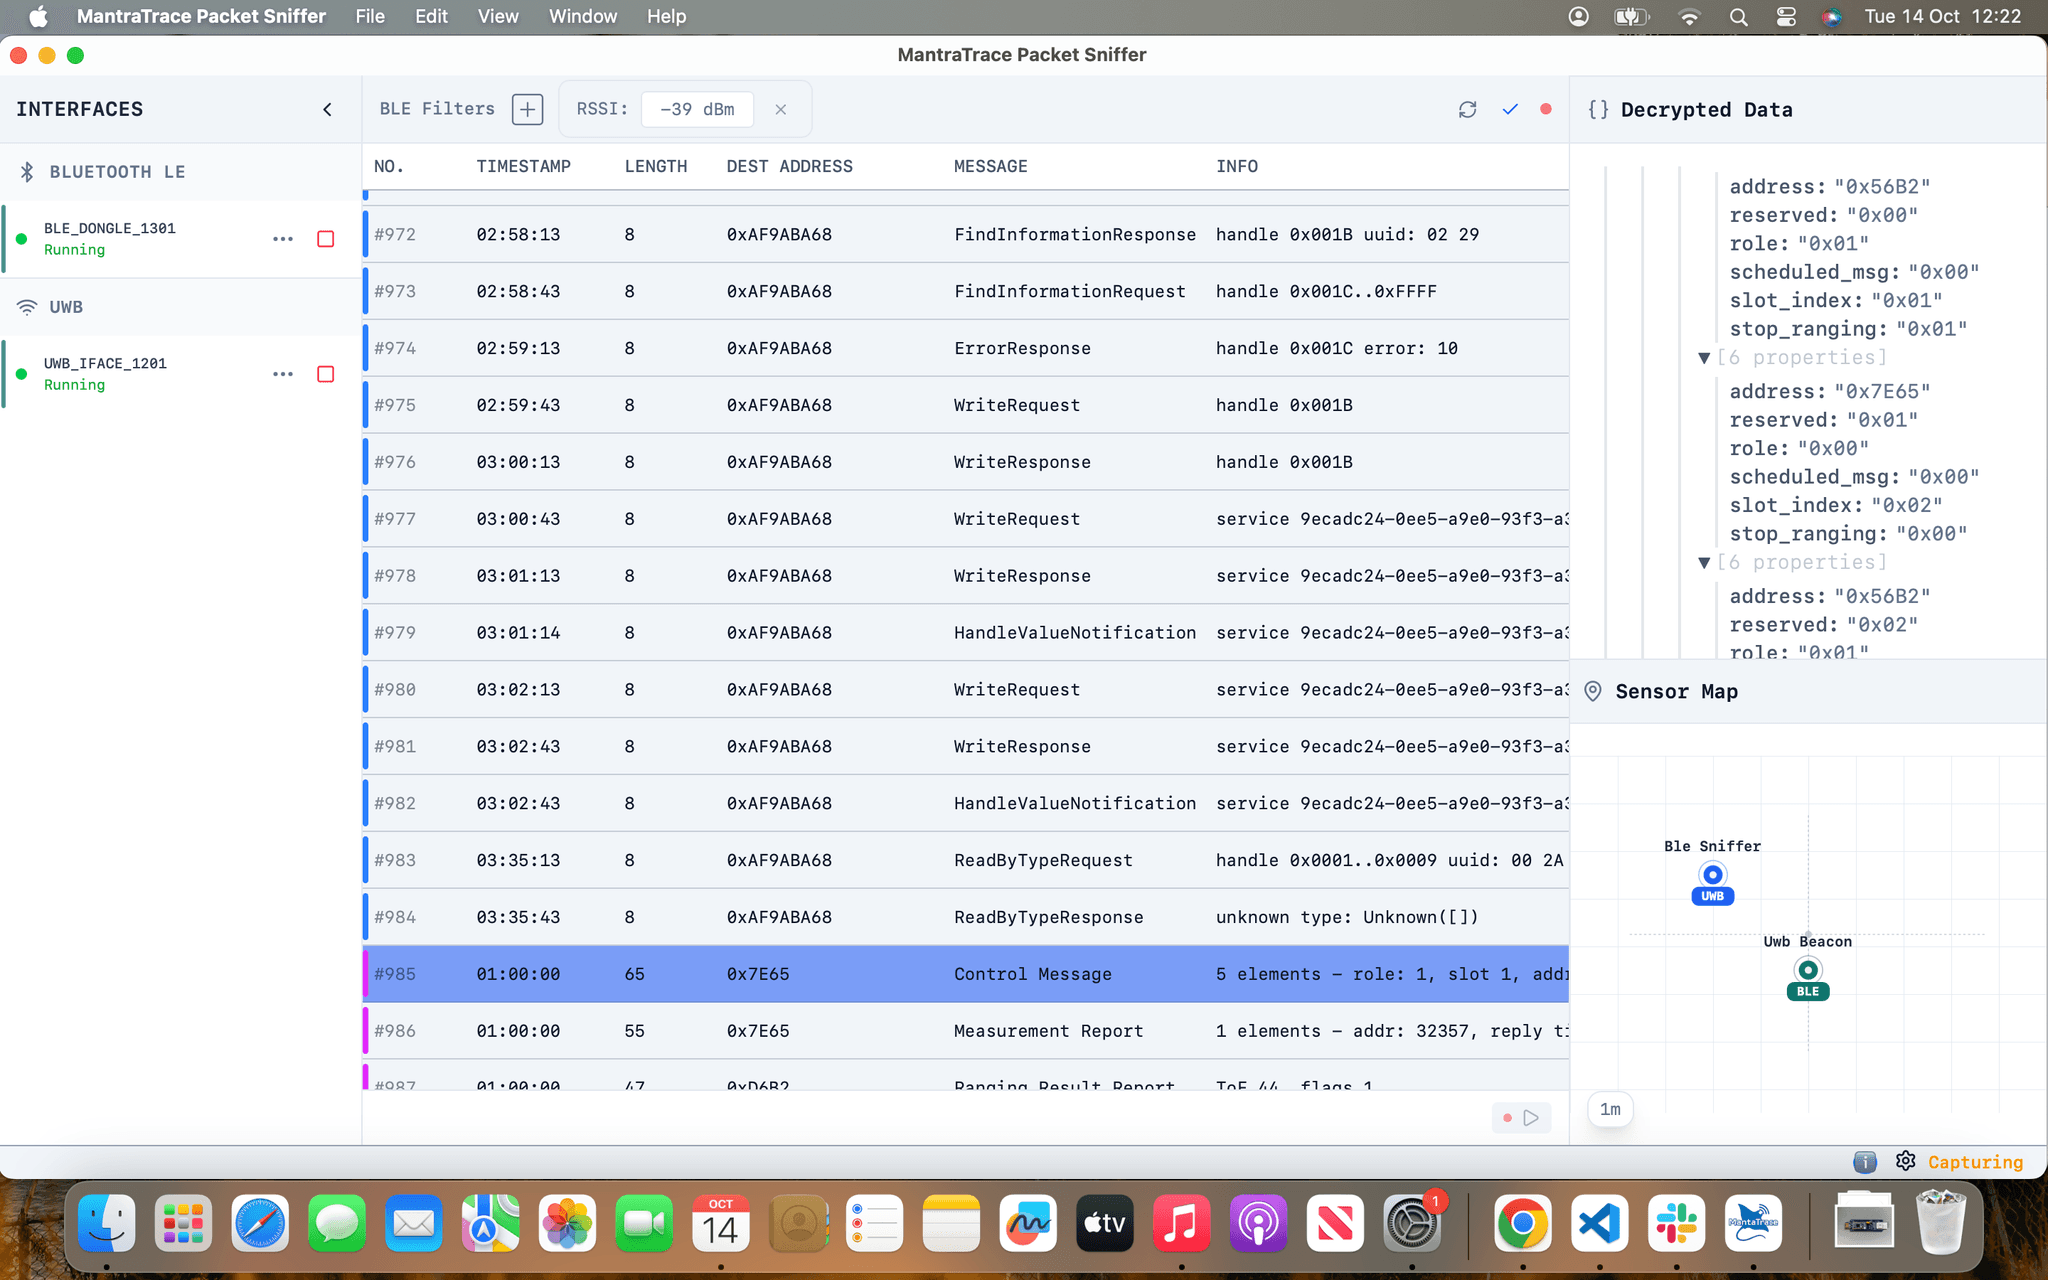Screen dimensions: 2048x1280
Task: Remove the RSSI filter with X
Action: pyautogui.click(x=781, y=109)
